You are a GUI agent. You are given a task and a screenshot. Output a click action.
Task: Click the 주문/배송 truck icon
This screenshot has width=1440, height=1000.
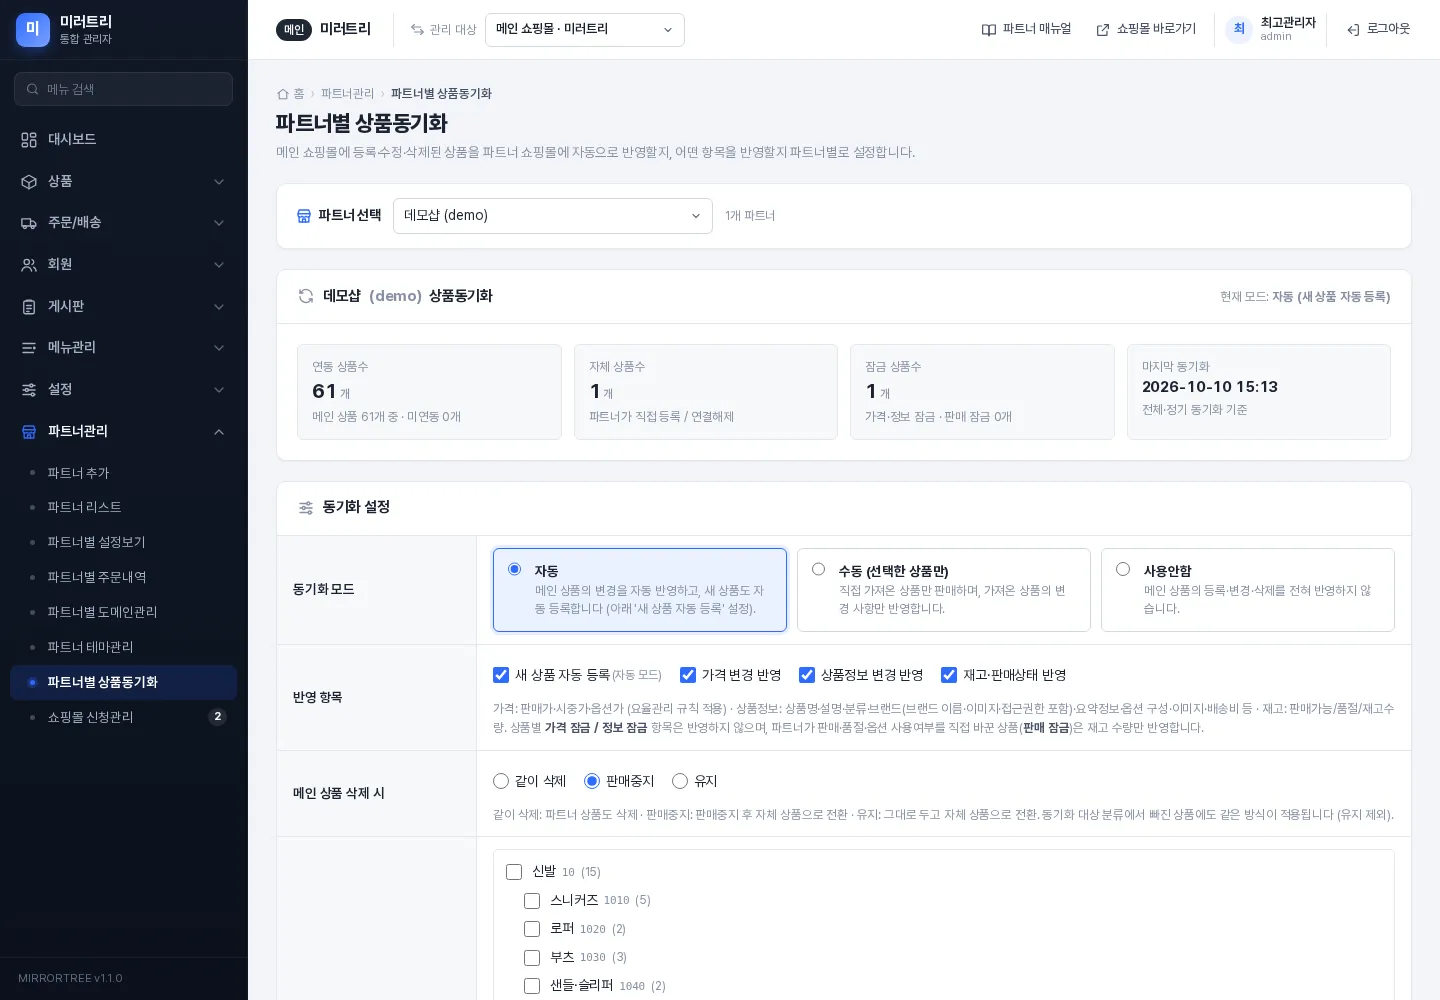coord(29,223)
